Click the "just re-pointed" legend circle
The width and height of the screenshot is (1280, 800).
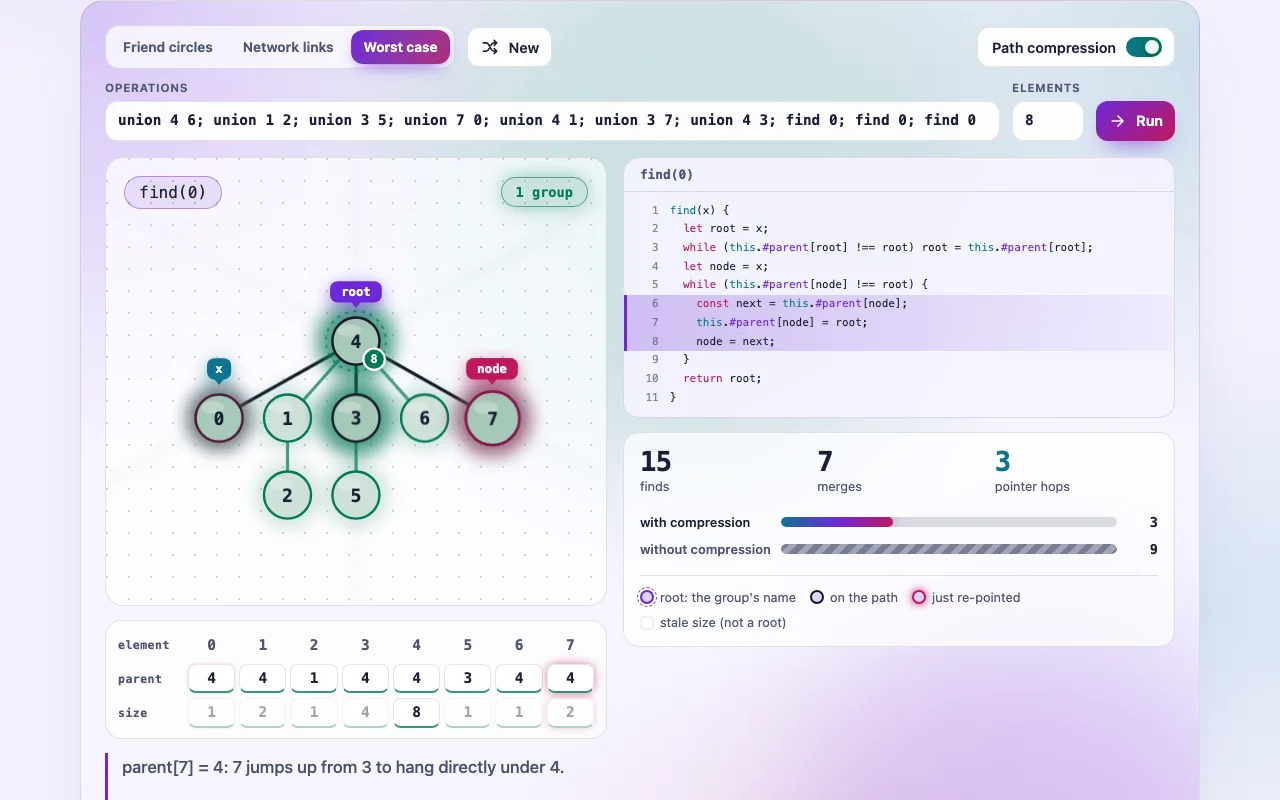[919, 597]
